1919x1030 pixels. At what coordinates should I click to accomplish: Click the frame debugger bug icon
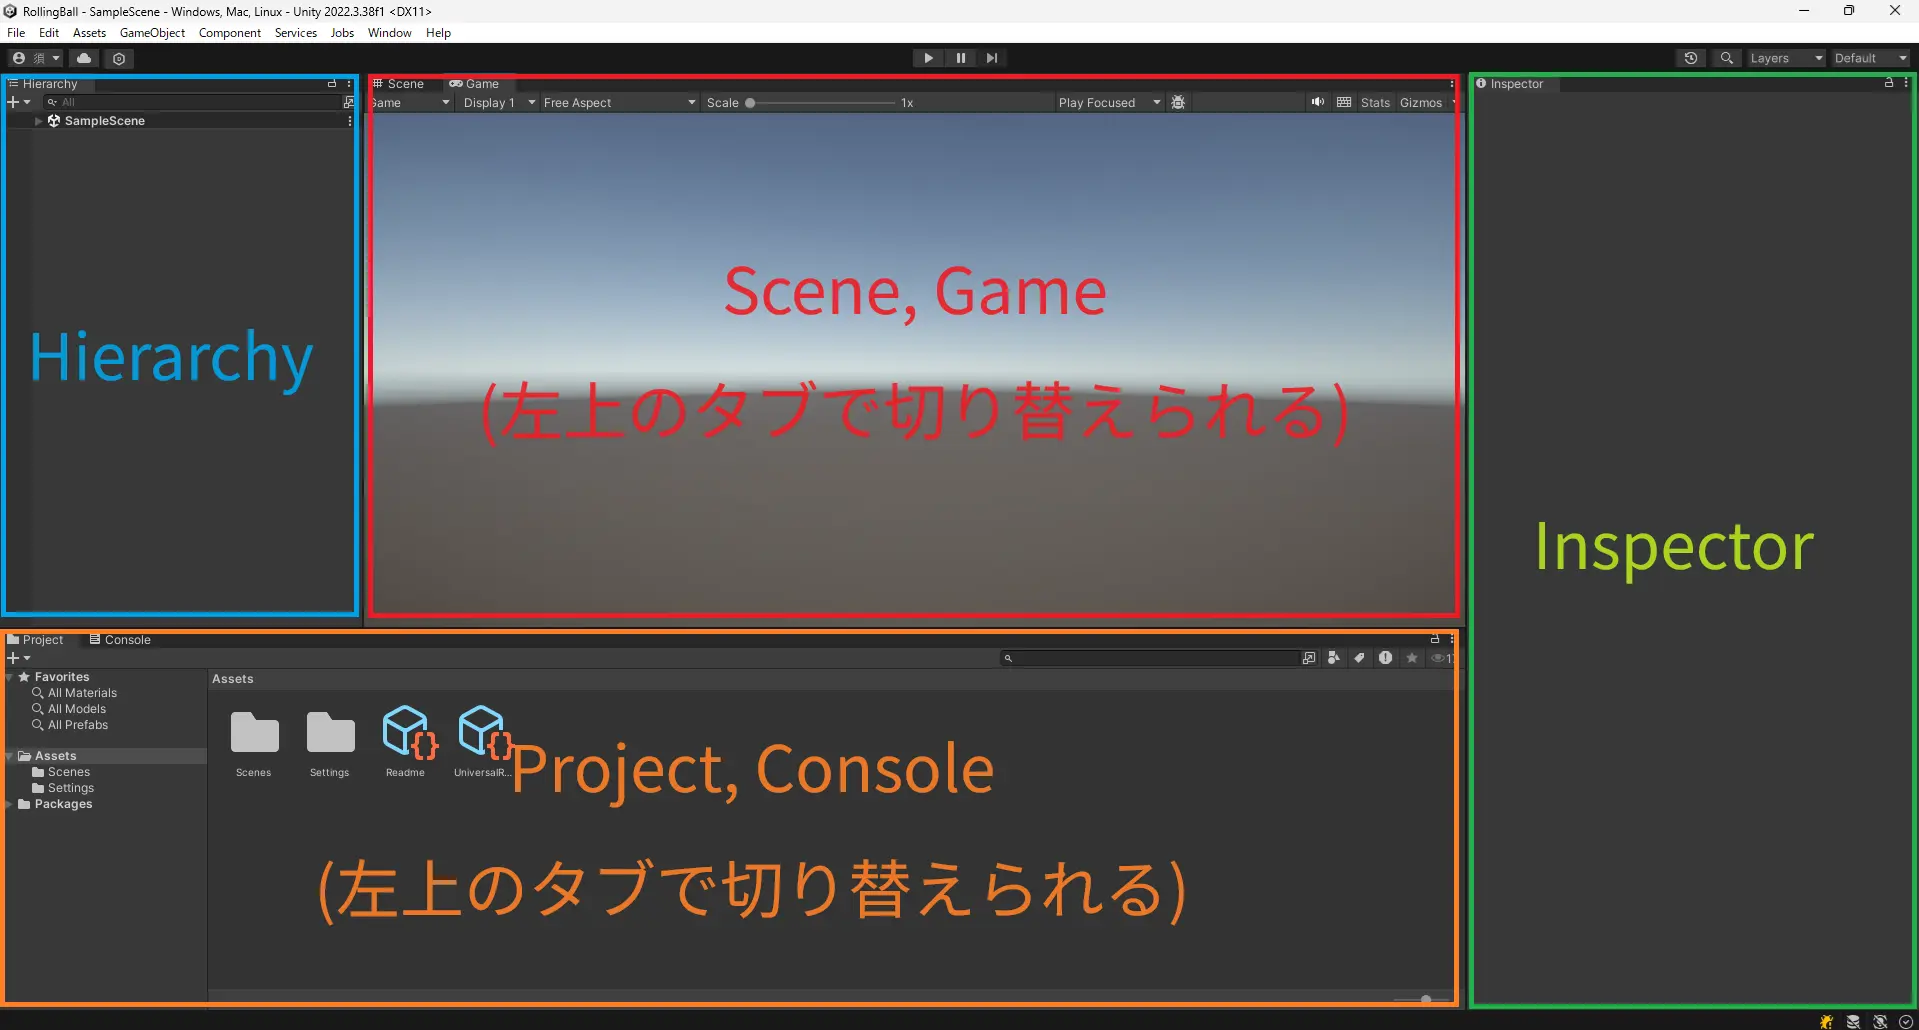tap(1178, 102)
